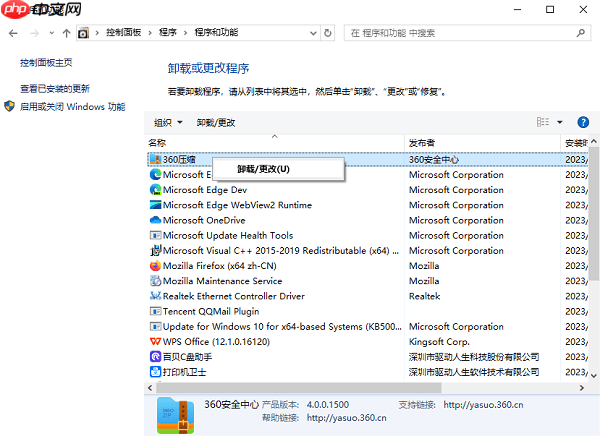Go forward with the right arrow
This screenshot has width=600, height=436.
click(34, 33)
